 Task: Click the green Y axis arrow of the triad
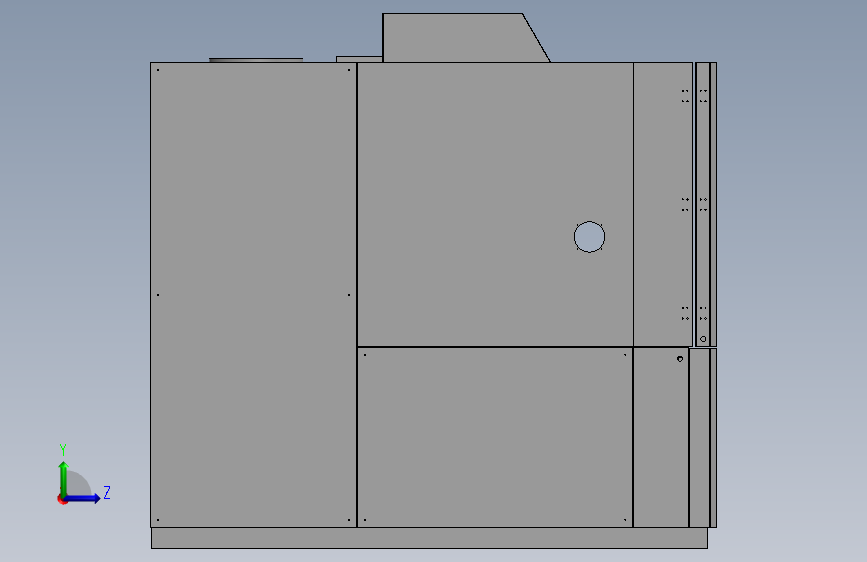tap(64, 478)
